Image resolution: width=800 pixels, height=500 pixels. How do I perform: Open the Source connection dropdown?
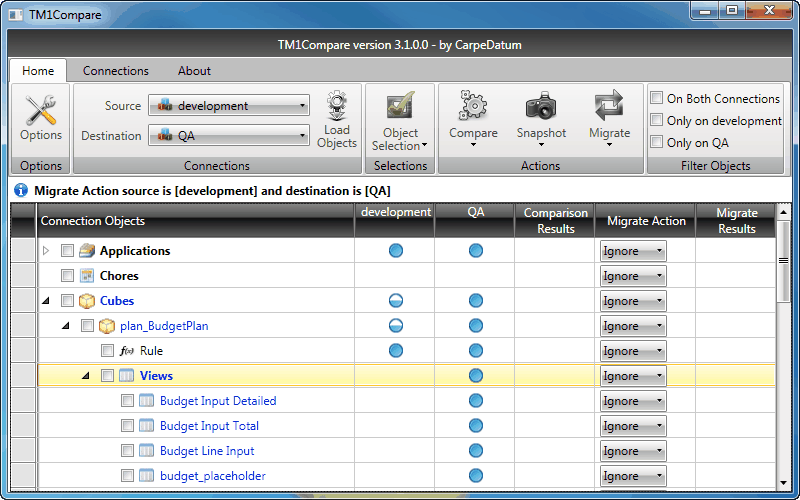click(x=229, y=106)
